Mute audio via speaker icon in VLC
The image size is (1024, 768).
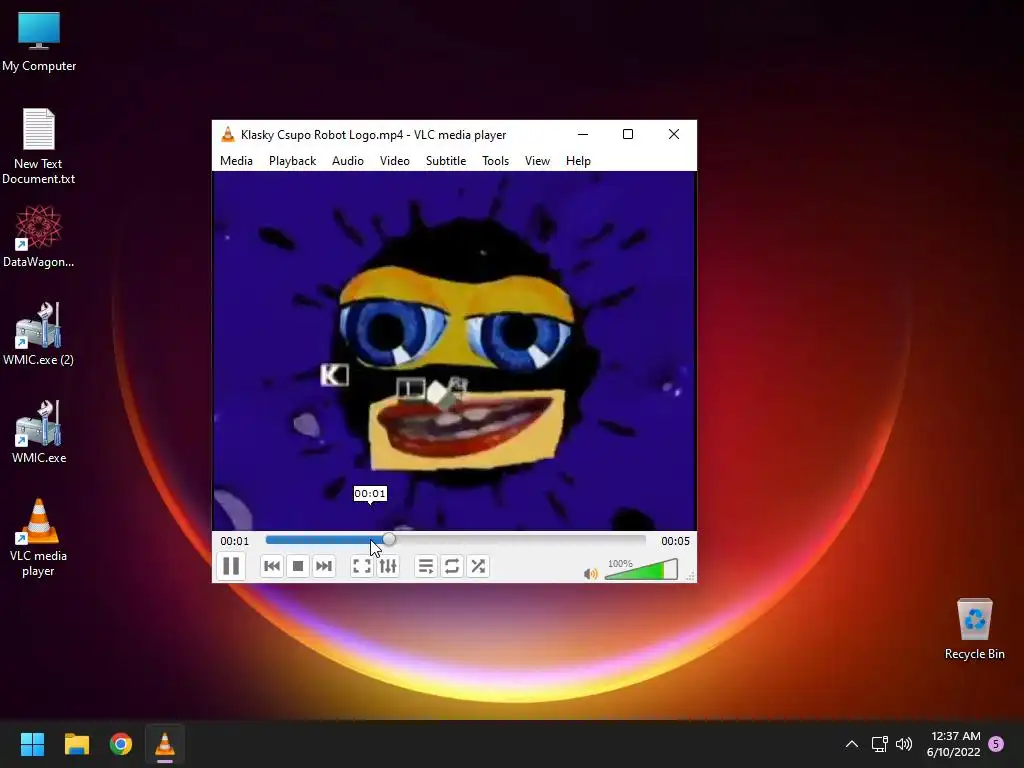[x=590, y=573]
